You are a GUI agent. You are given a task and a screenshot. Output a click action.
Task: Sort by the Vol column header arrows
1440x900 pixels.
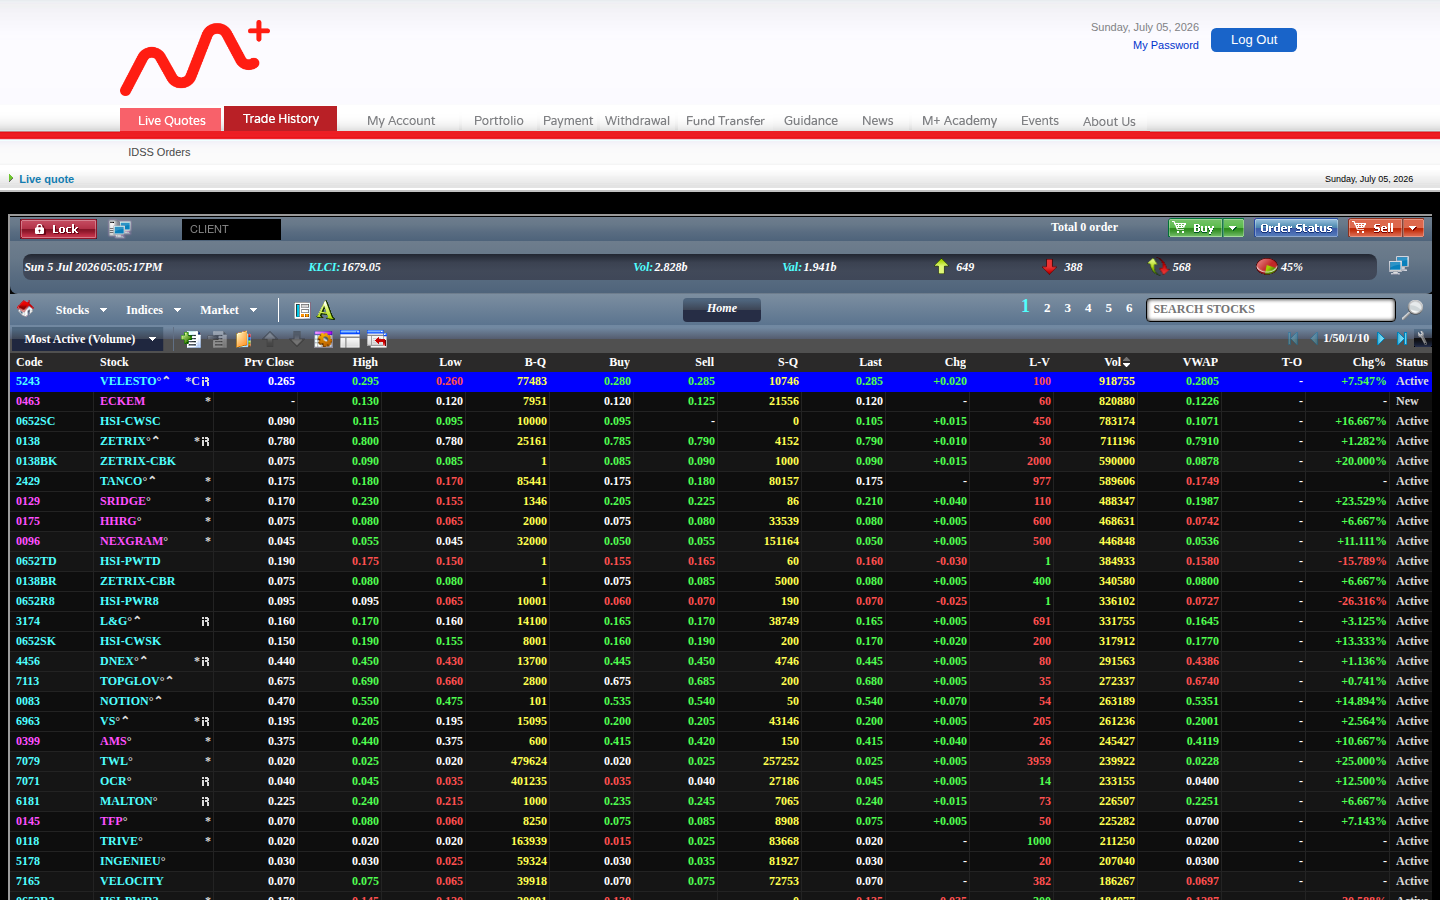(x=1126, y=362)
